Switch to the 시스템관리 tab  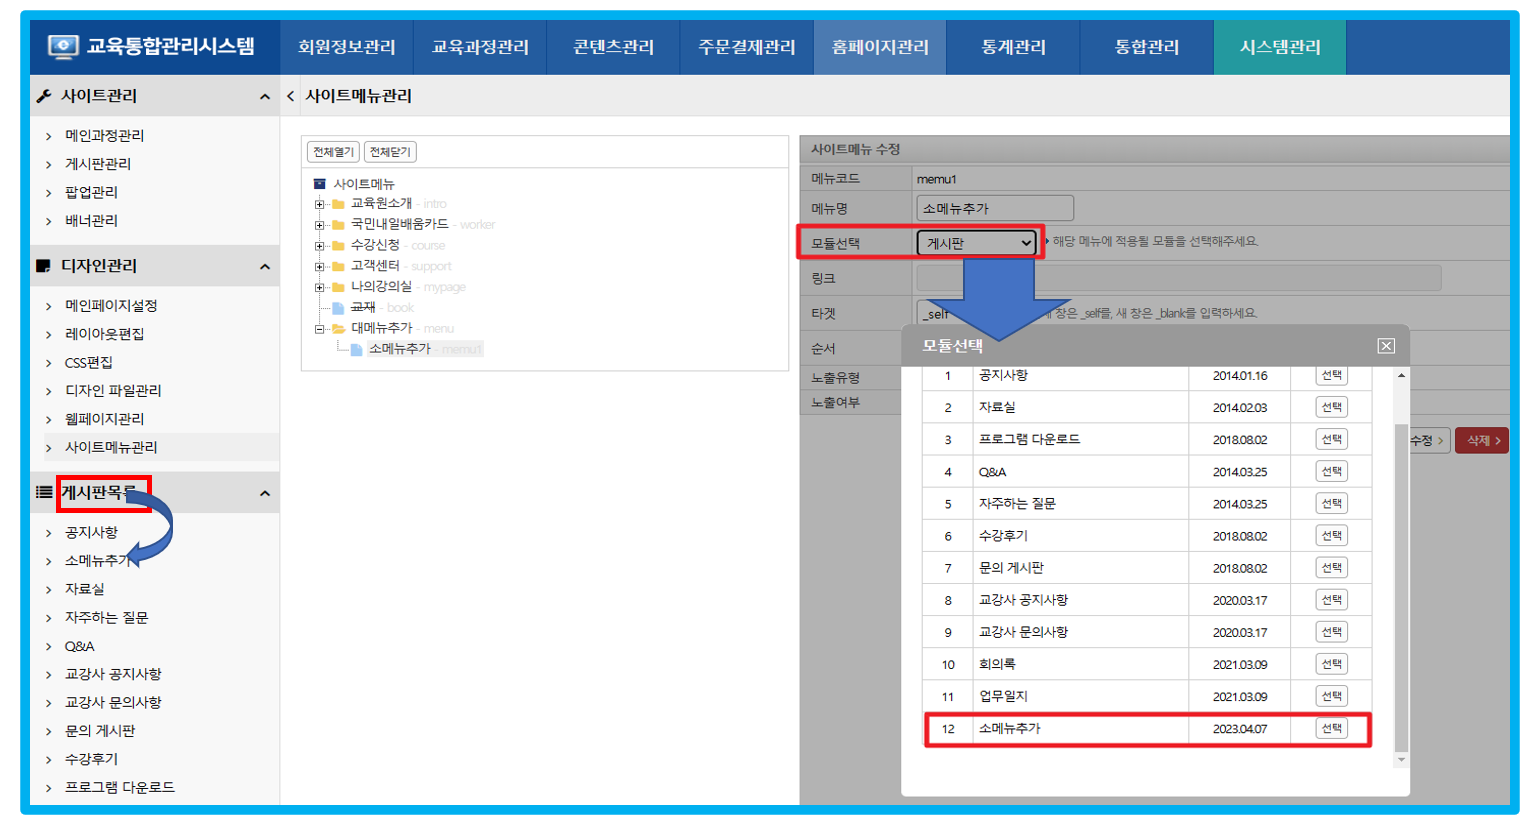coord(1279,47)
